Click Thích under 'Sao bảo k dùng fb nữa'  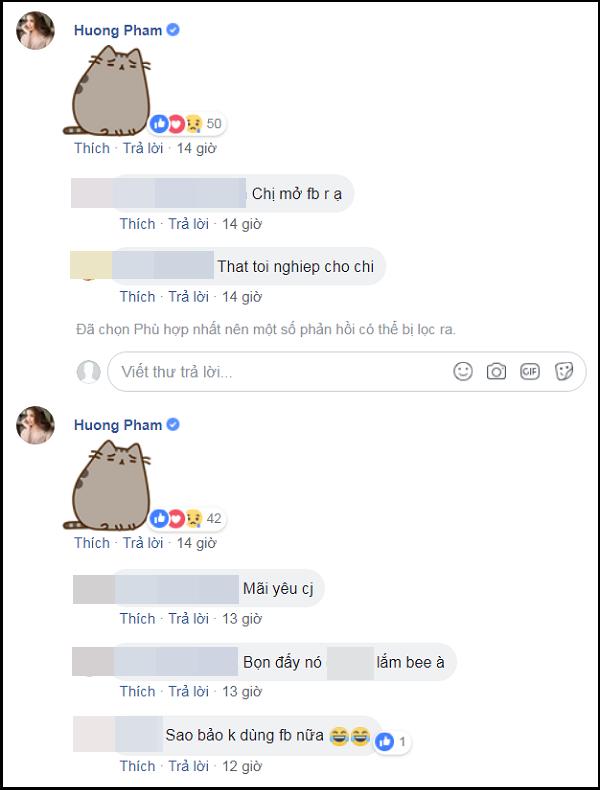pos(138,766)
